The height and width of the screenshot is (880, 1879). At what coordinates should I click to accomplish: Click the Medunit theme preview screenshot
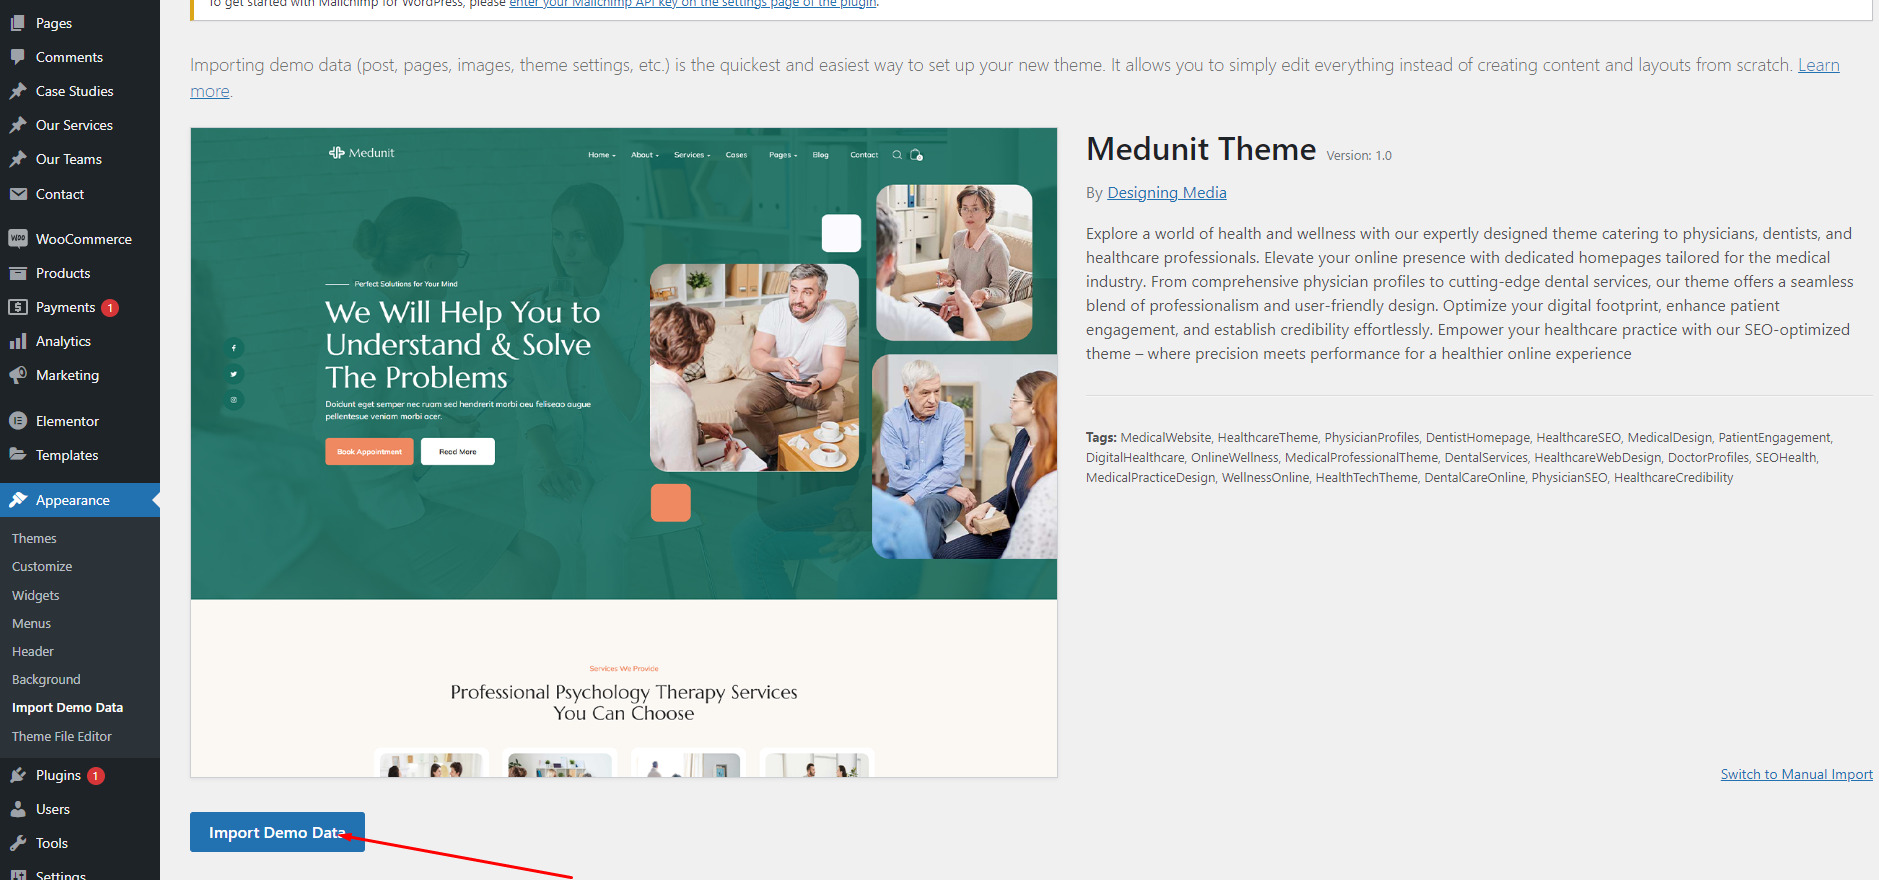coord(624,452)
